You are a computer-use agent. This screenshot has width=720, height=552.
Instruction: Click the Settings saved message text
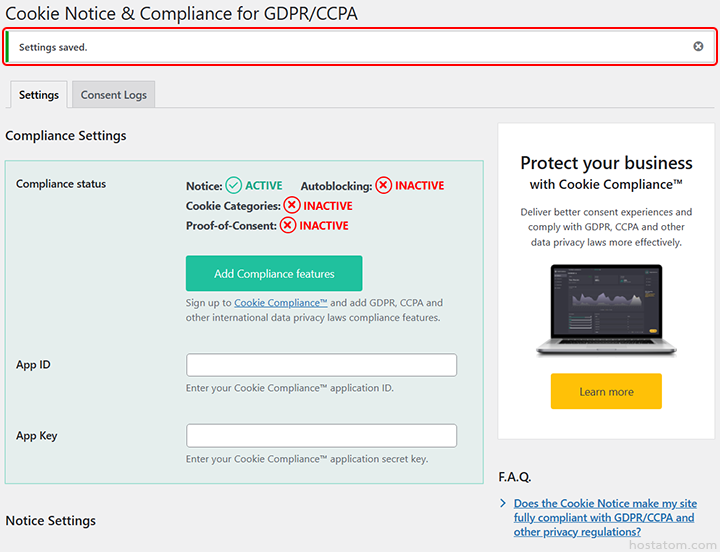pyautogui.click(x=53, y=47)
